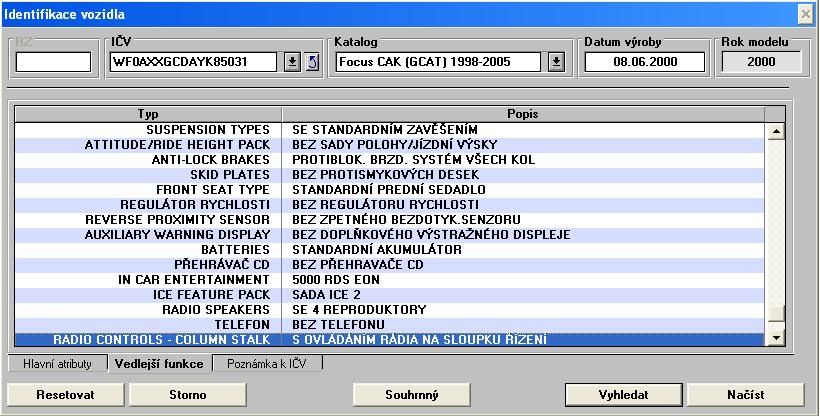Close the Identifikace vozidla dialog
820x416 pixels.
tap(805, 14)
